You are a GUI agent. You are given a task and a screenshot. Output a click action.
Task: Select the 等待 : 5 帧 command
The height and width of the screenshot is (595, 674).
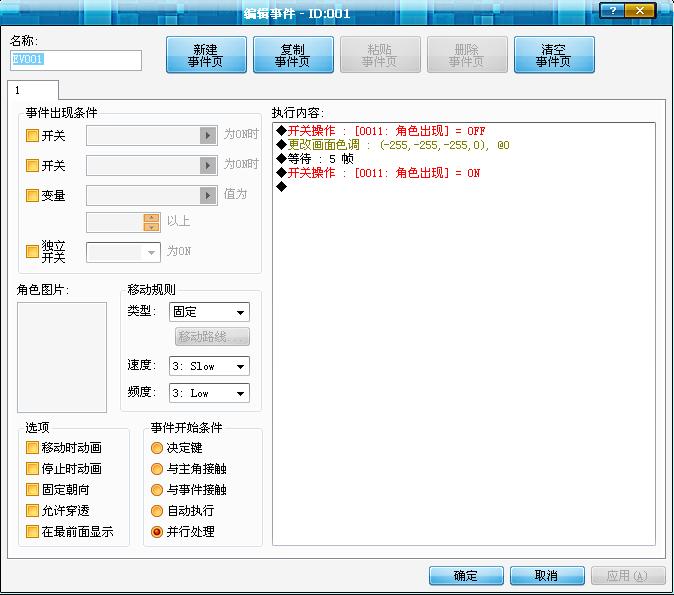pos(315,159)
